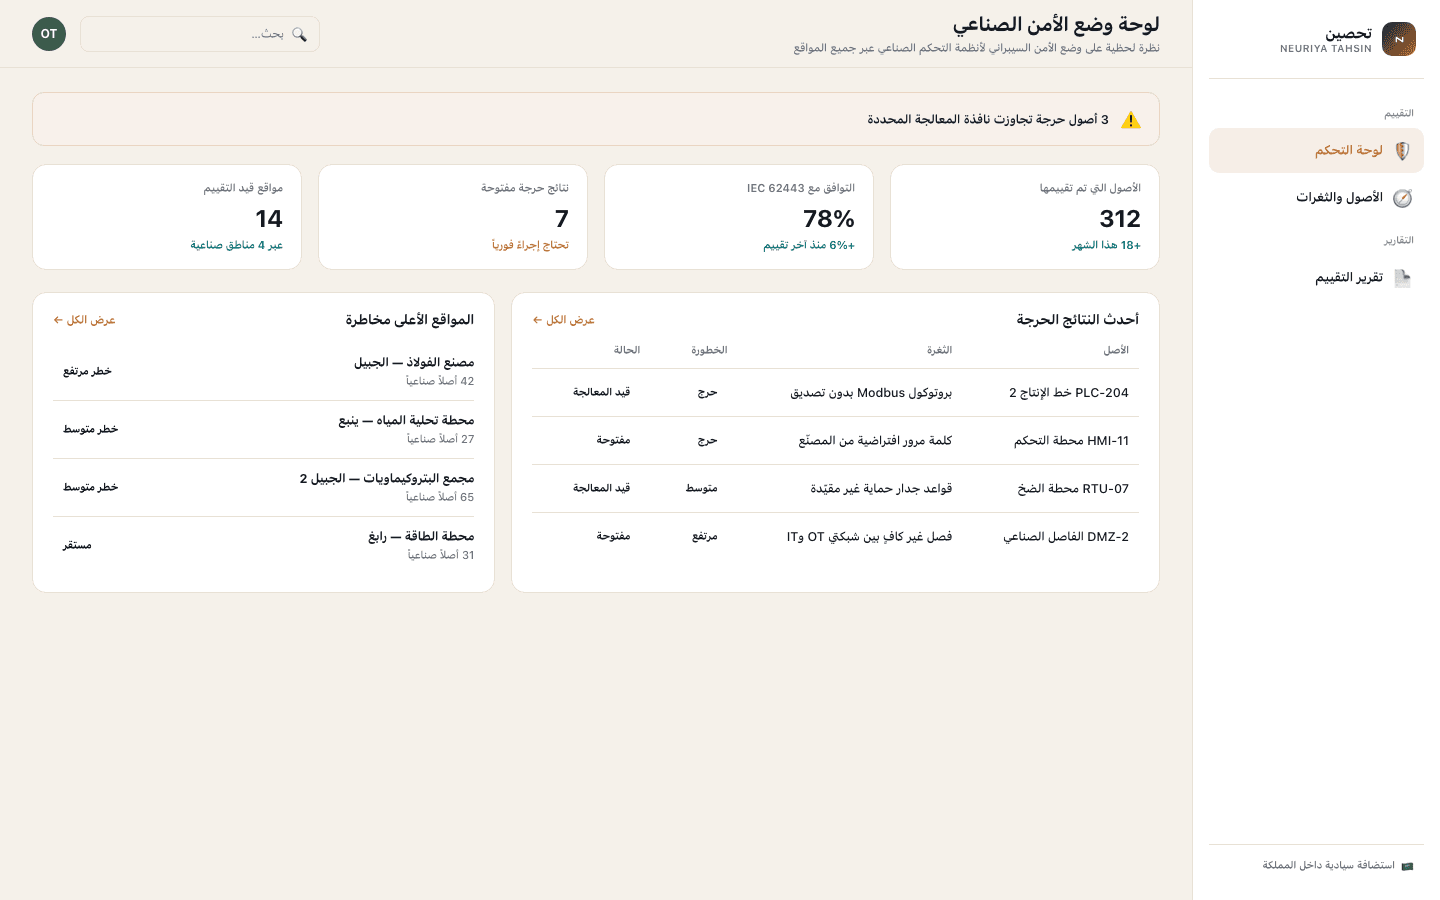Click the +18 هذا الشهر trend text
The height and width of the screenshot is (900, 1440).
point(1107,245)
